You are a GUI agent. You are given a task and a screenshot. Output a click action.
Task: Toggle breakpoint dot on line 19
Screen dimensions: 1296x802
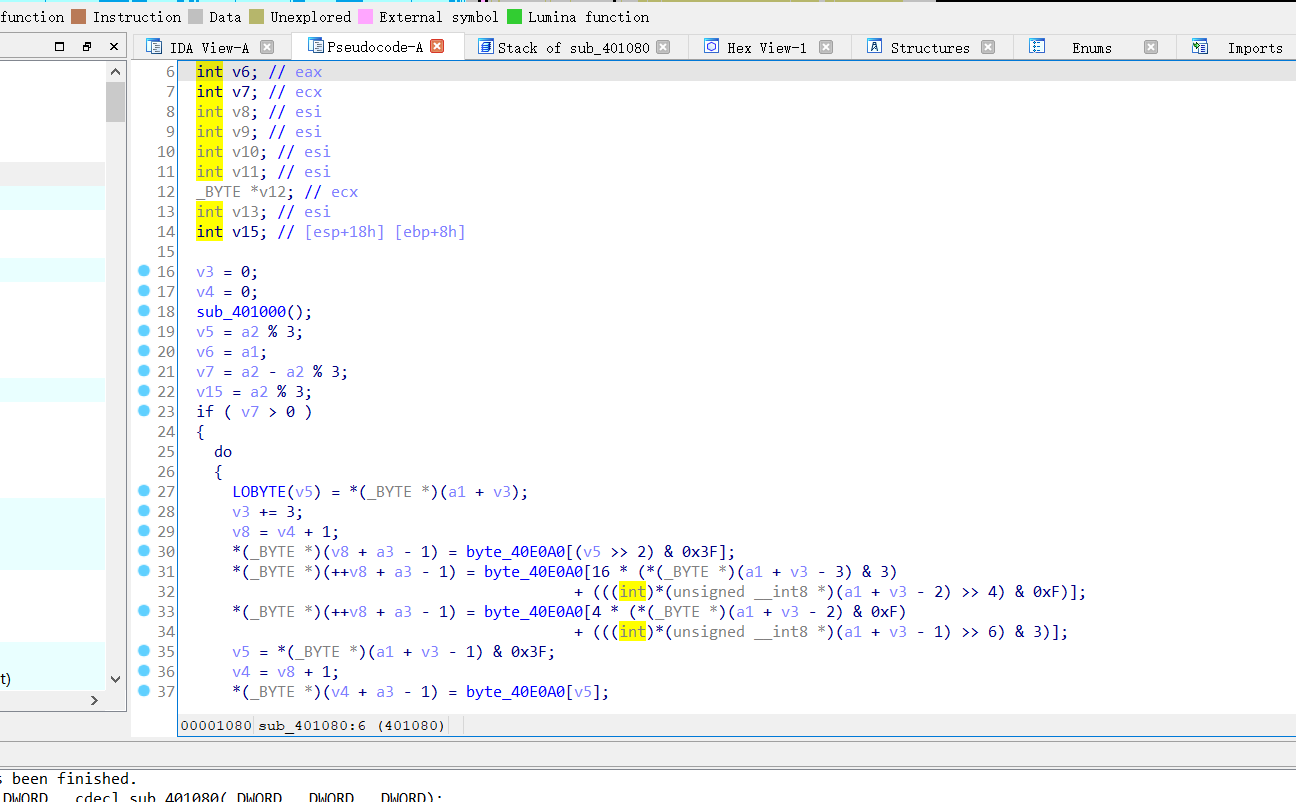point(144,331)
